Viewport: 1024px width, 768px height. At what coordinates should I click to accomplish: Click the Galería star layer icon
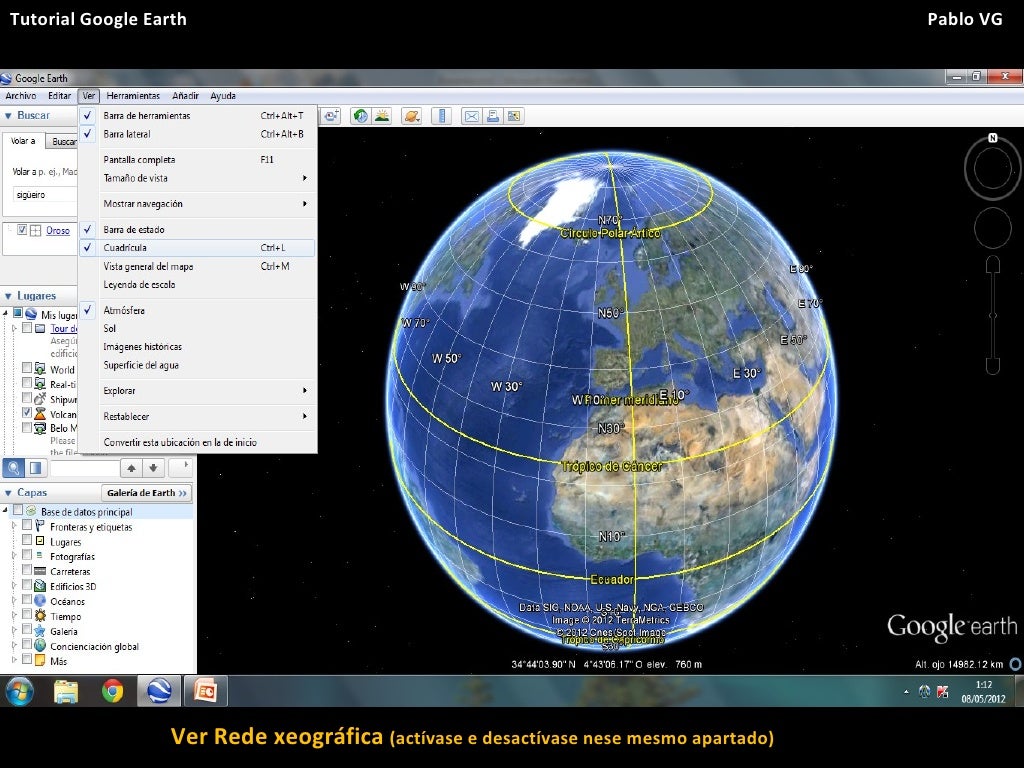(x=40, y=631)
